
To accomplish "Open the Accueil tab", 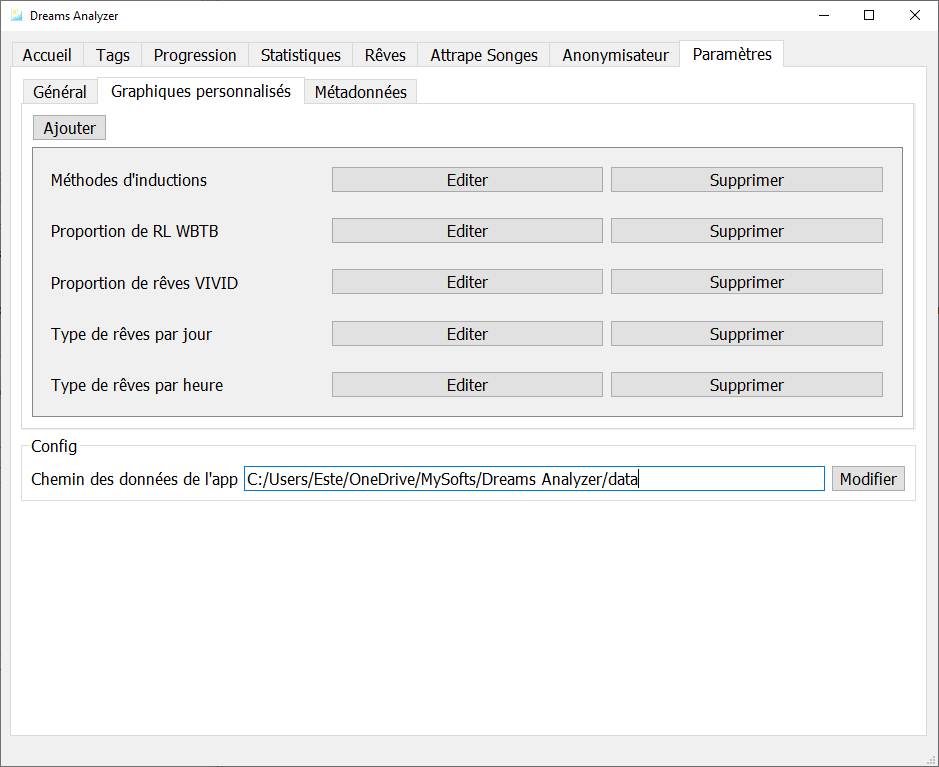I will coord(47,55).
